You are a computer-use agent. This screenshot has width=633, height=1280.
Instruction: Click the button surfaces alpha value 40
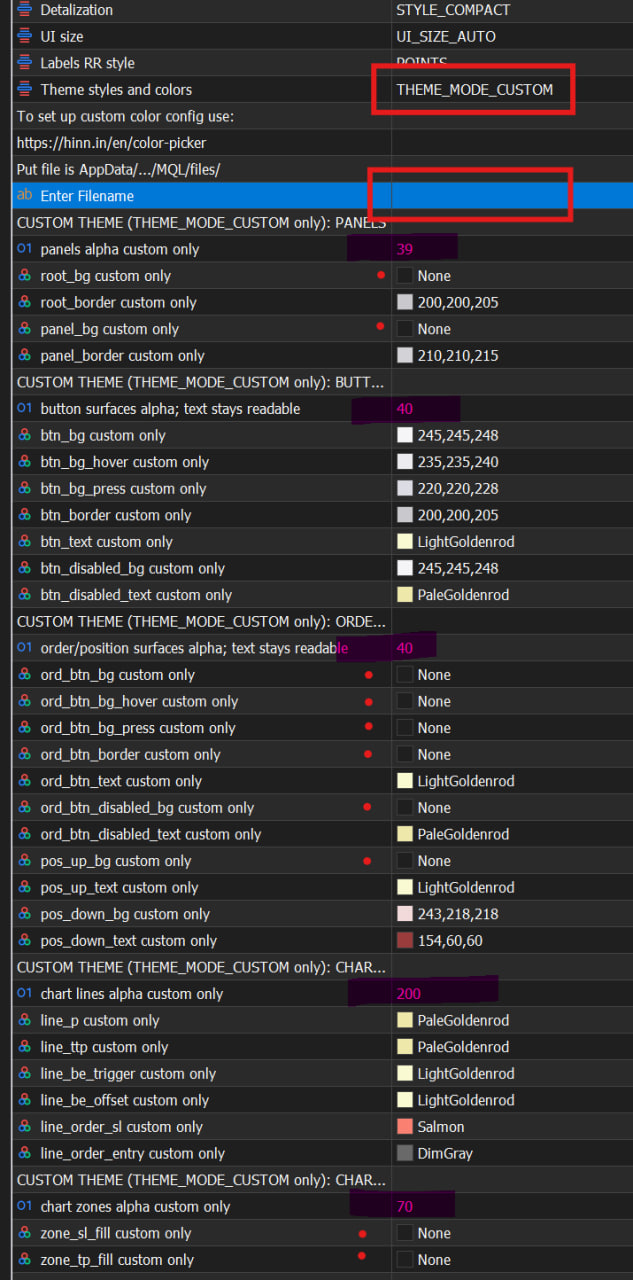(x=405, y=409)
